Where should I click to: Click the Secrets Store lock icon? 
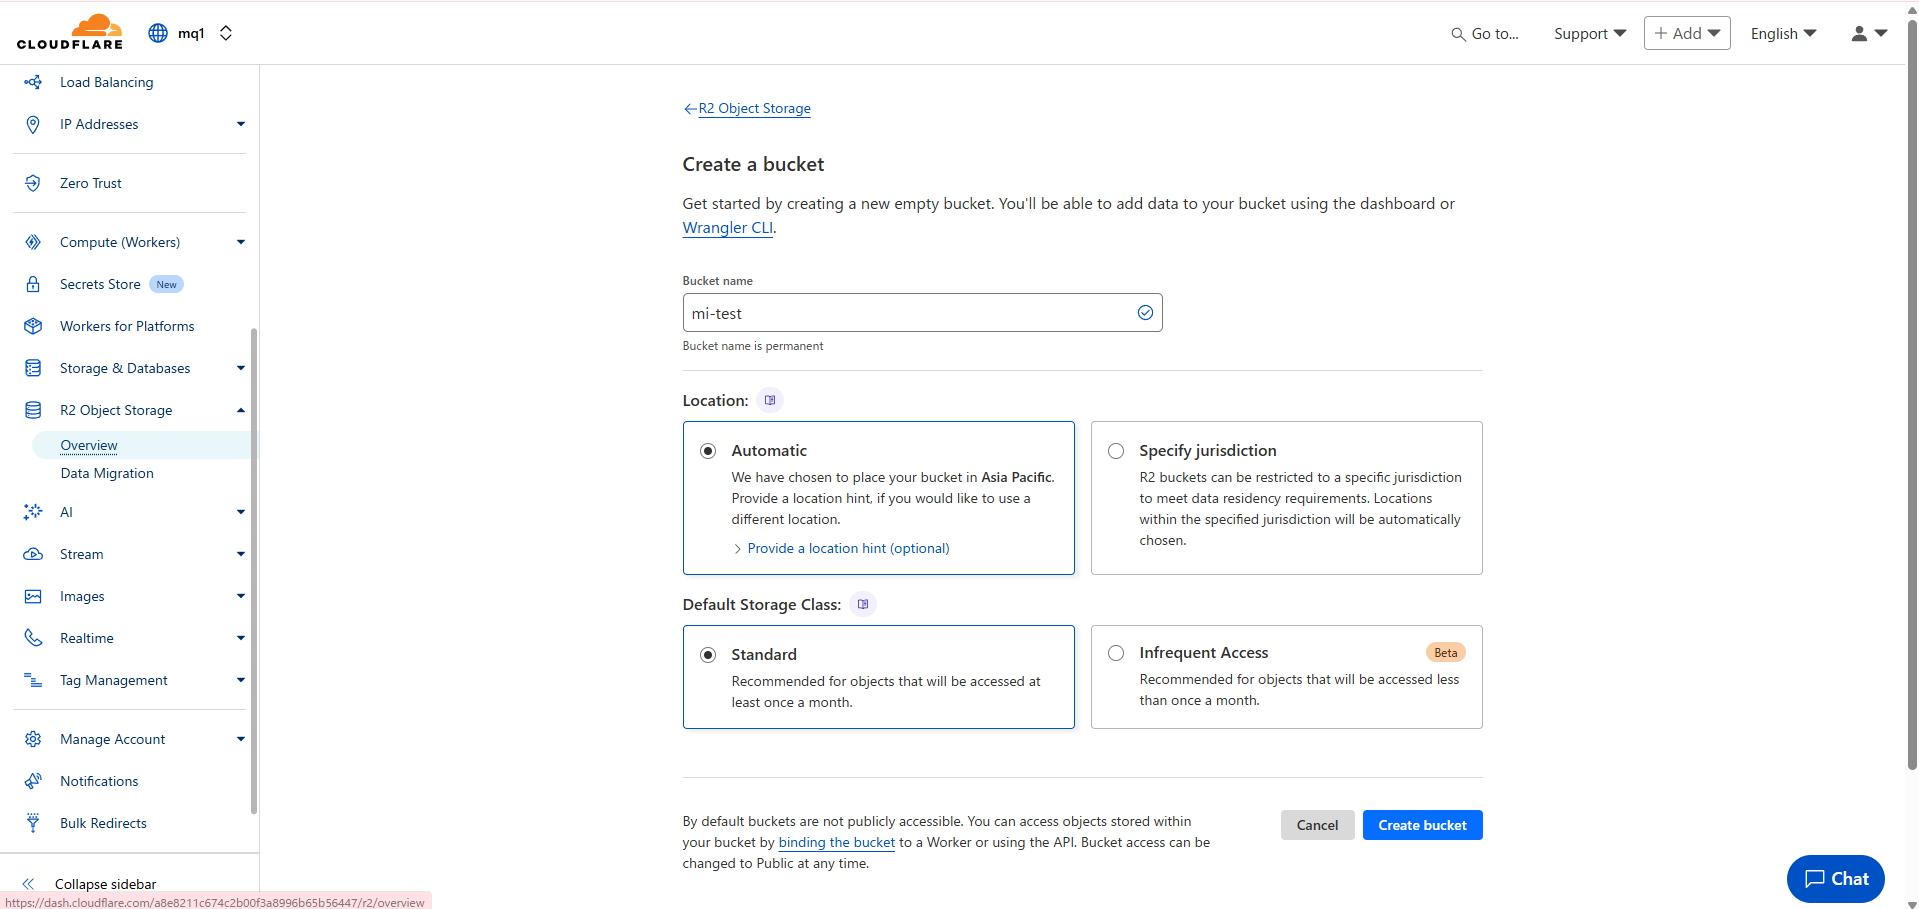click(x=33, y=284)
